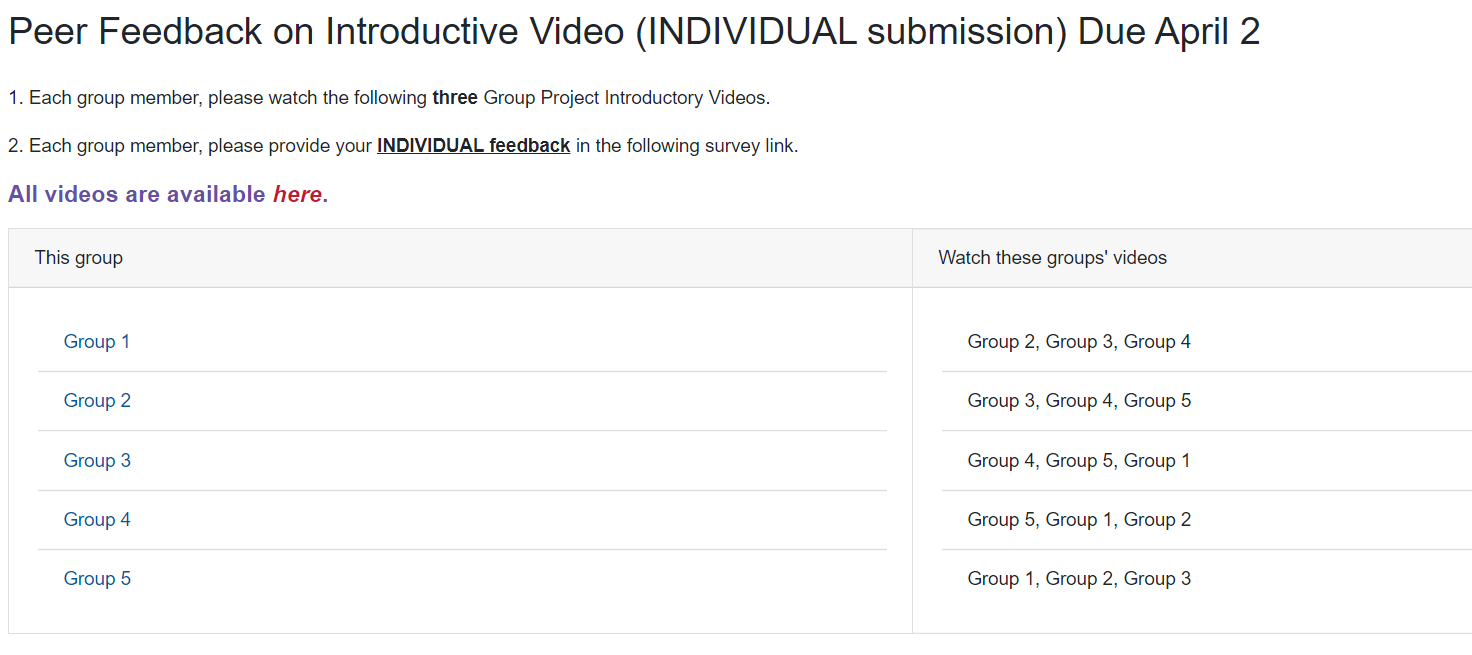
Task: Click the 'This group' column header
Action: [79, 258]
